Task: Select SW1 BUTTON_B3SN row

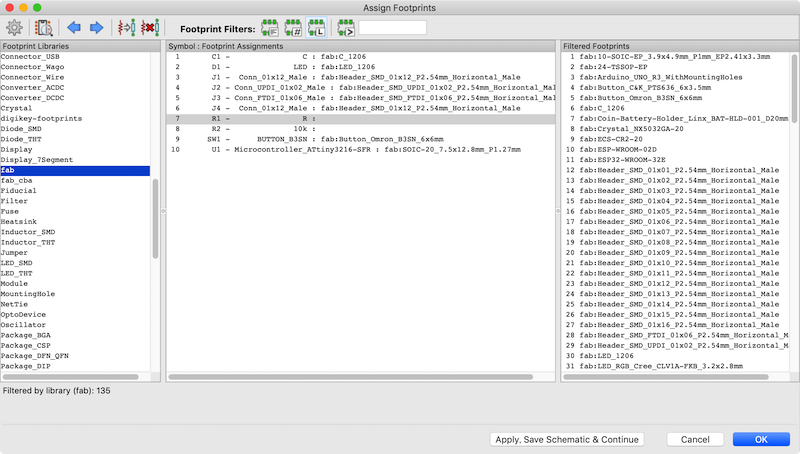Action: (361, 139)
